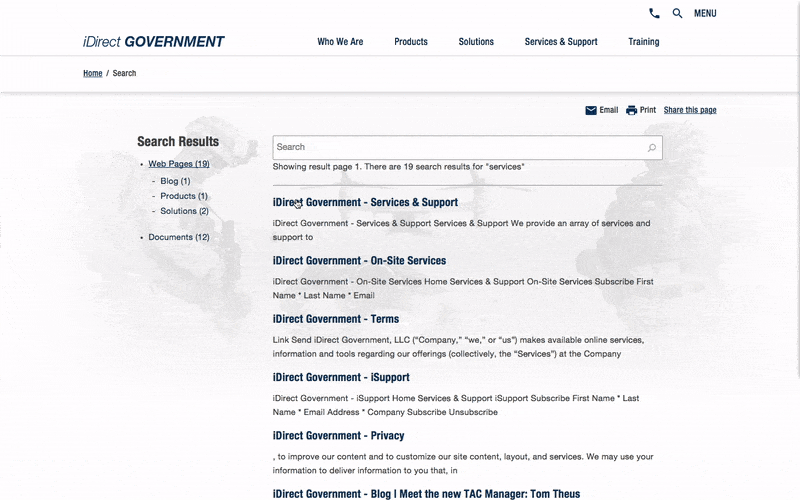Filter results by Documents (12)

(x=179, y=237)
